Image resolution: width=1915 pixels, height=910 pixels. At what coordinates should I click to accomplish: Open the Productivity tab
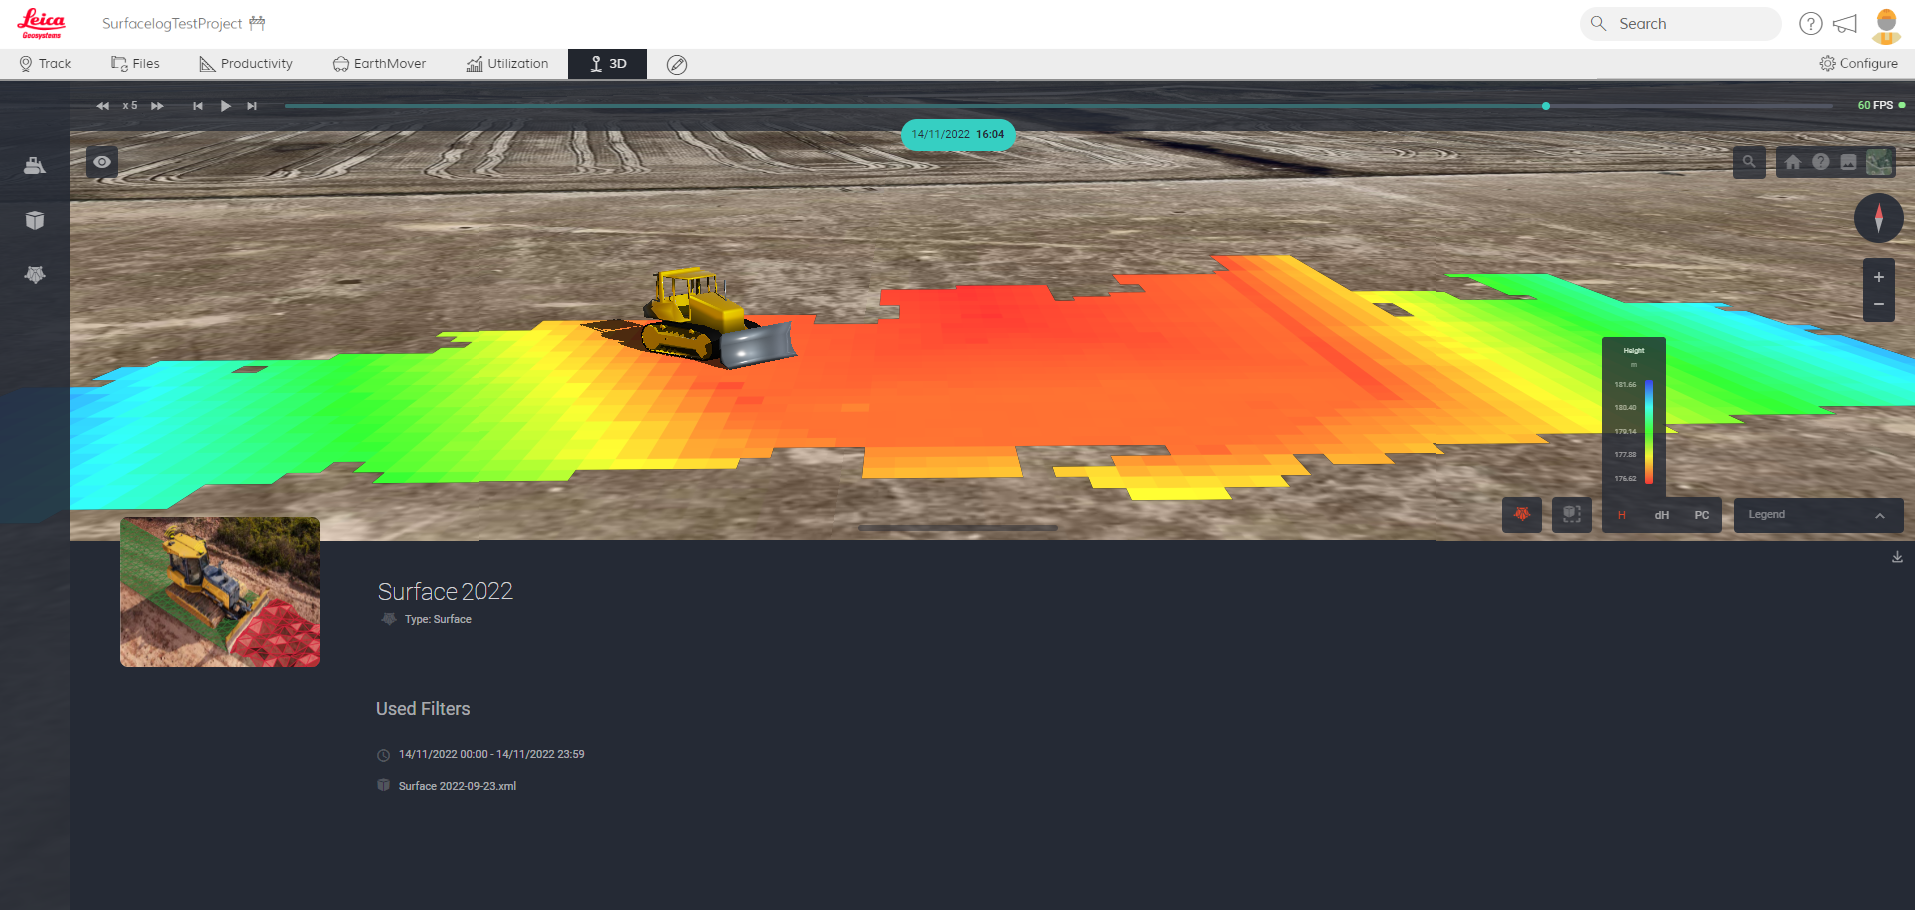pyautogui.click(x=245, y=63)
